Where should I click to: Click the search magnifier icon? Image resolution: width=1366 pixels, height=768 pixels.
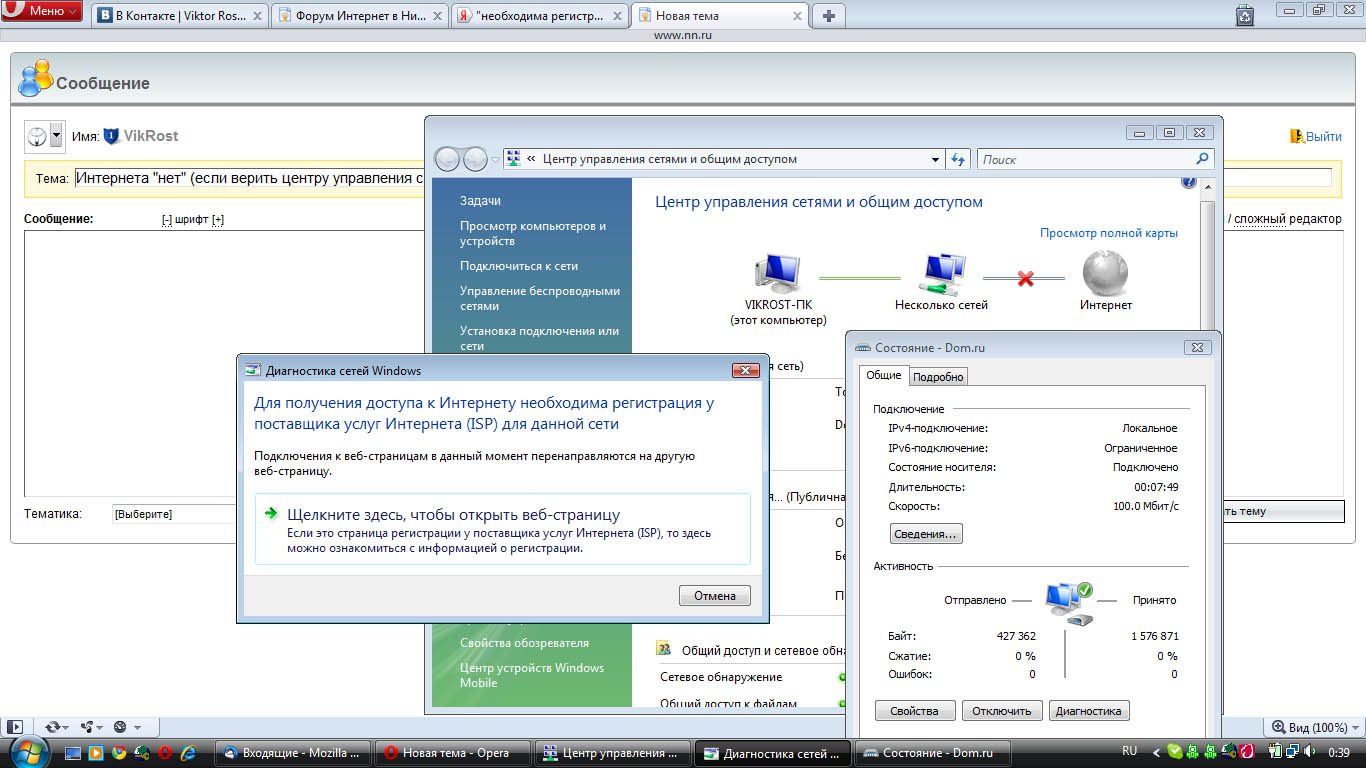point(1203,159)
